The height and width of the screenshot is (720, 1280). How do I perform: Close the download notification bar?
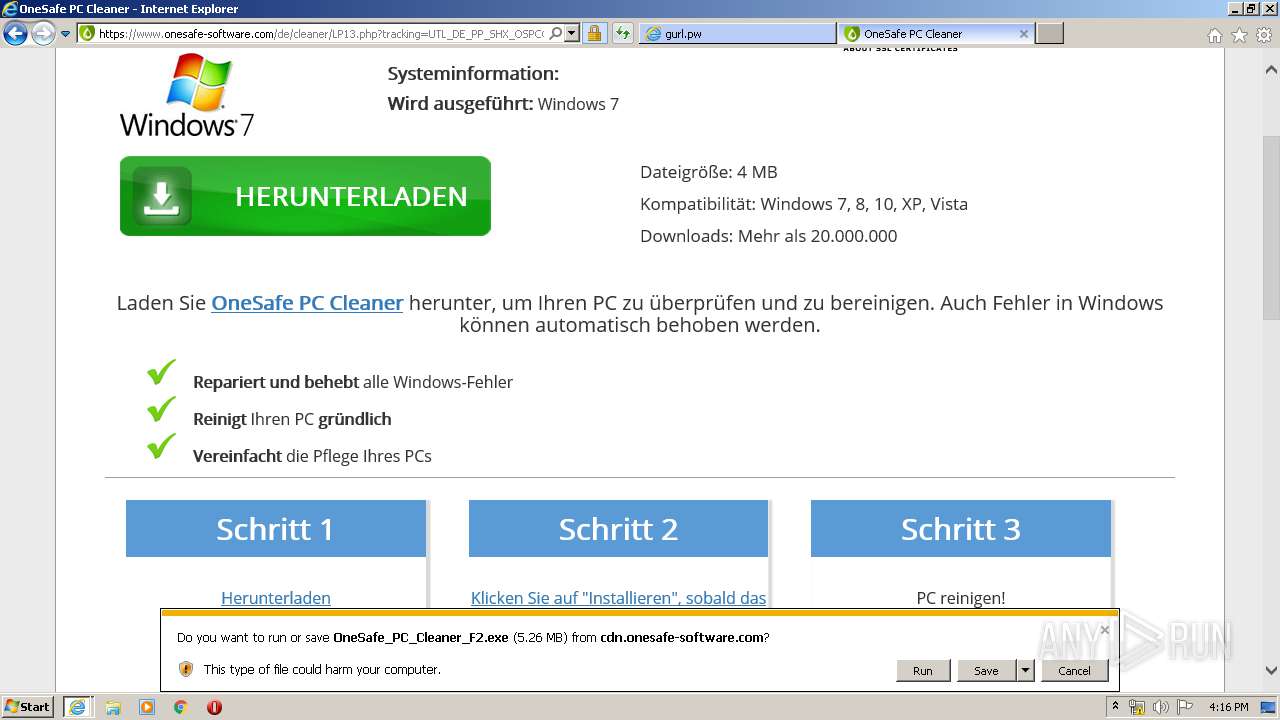tap(1104, 630)
